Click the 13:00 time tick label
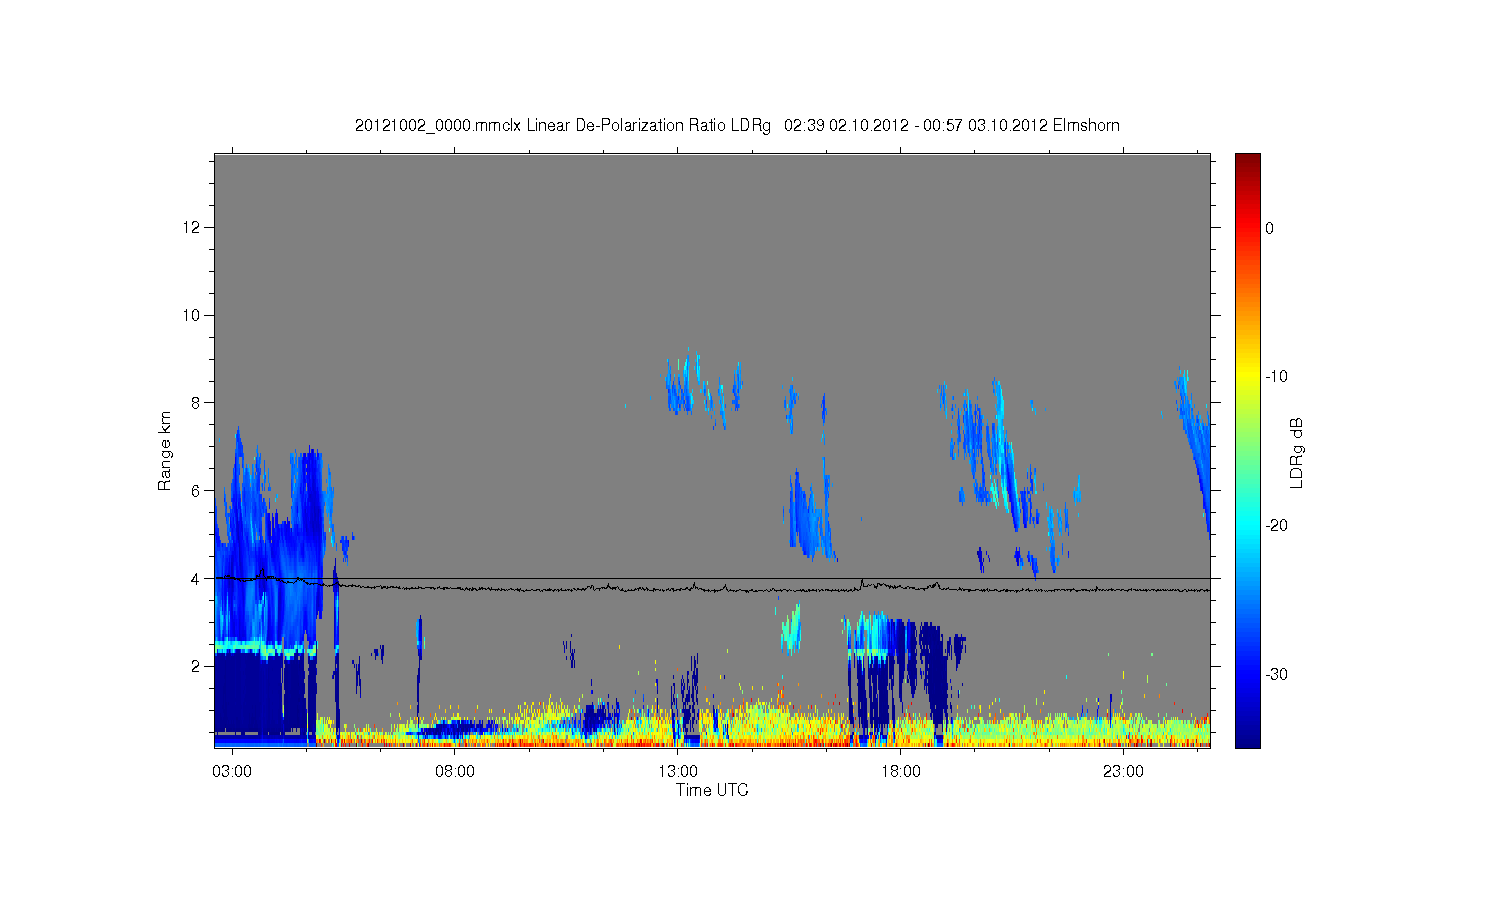The width and height of the screenshot is (1500, 900). [678, 771]
